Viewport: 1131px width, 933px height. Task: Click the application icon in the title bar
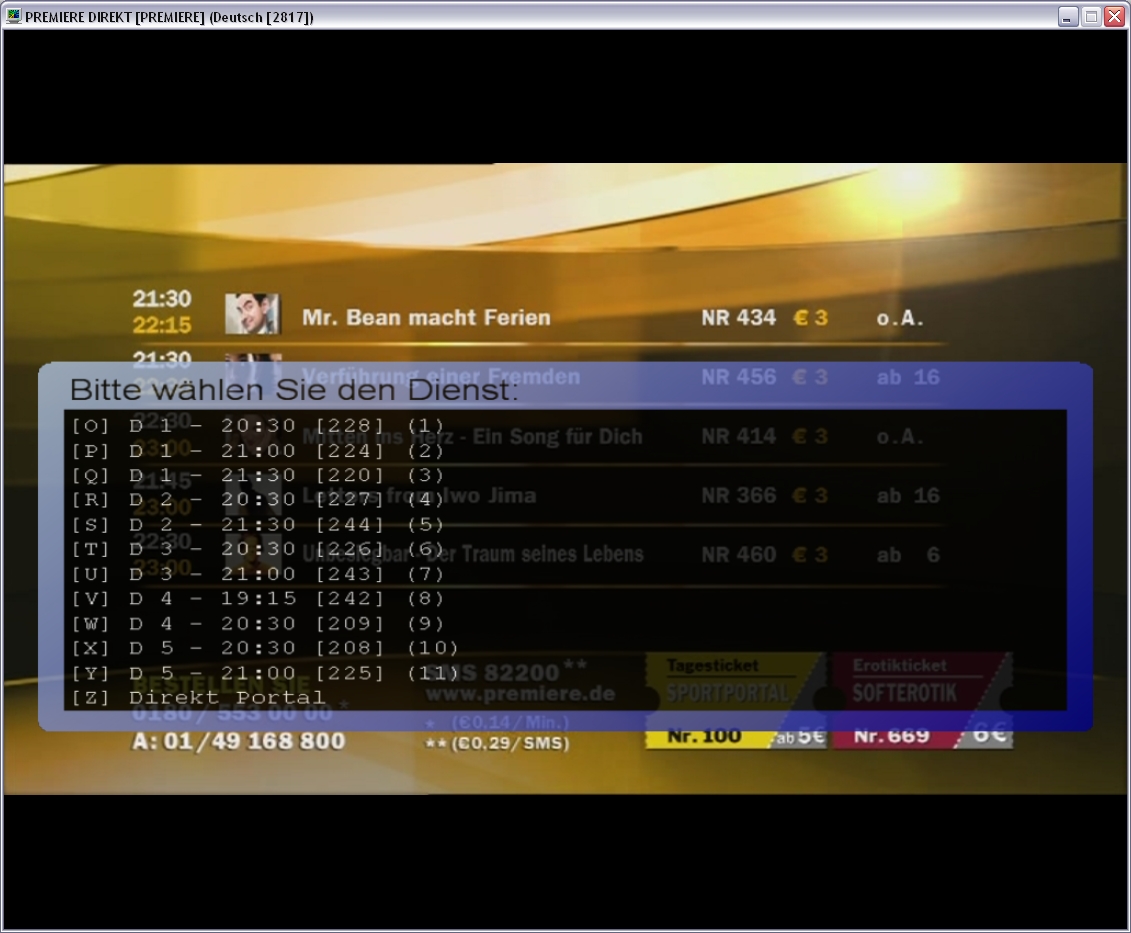click(13, 16)
